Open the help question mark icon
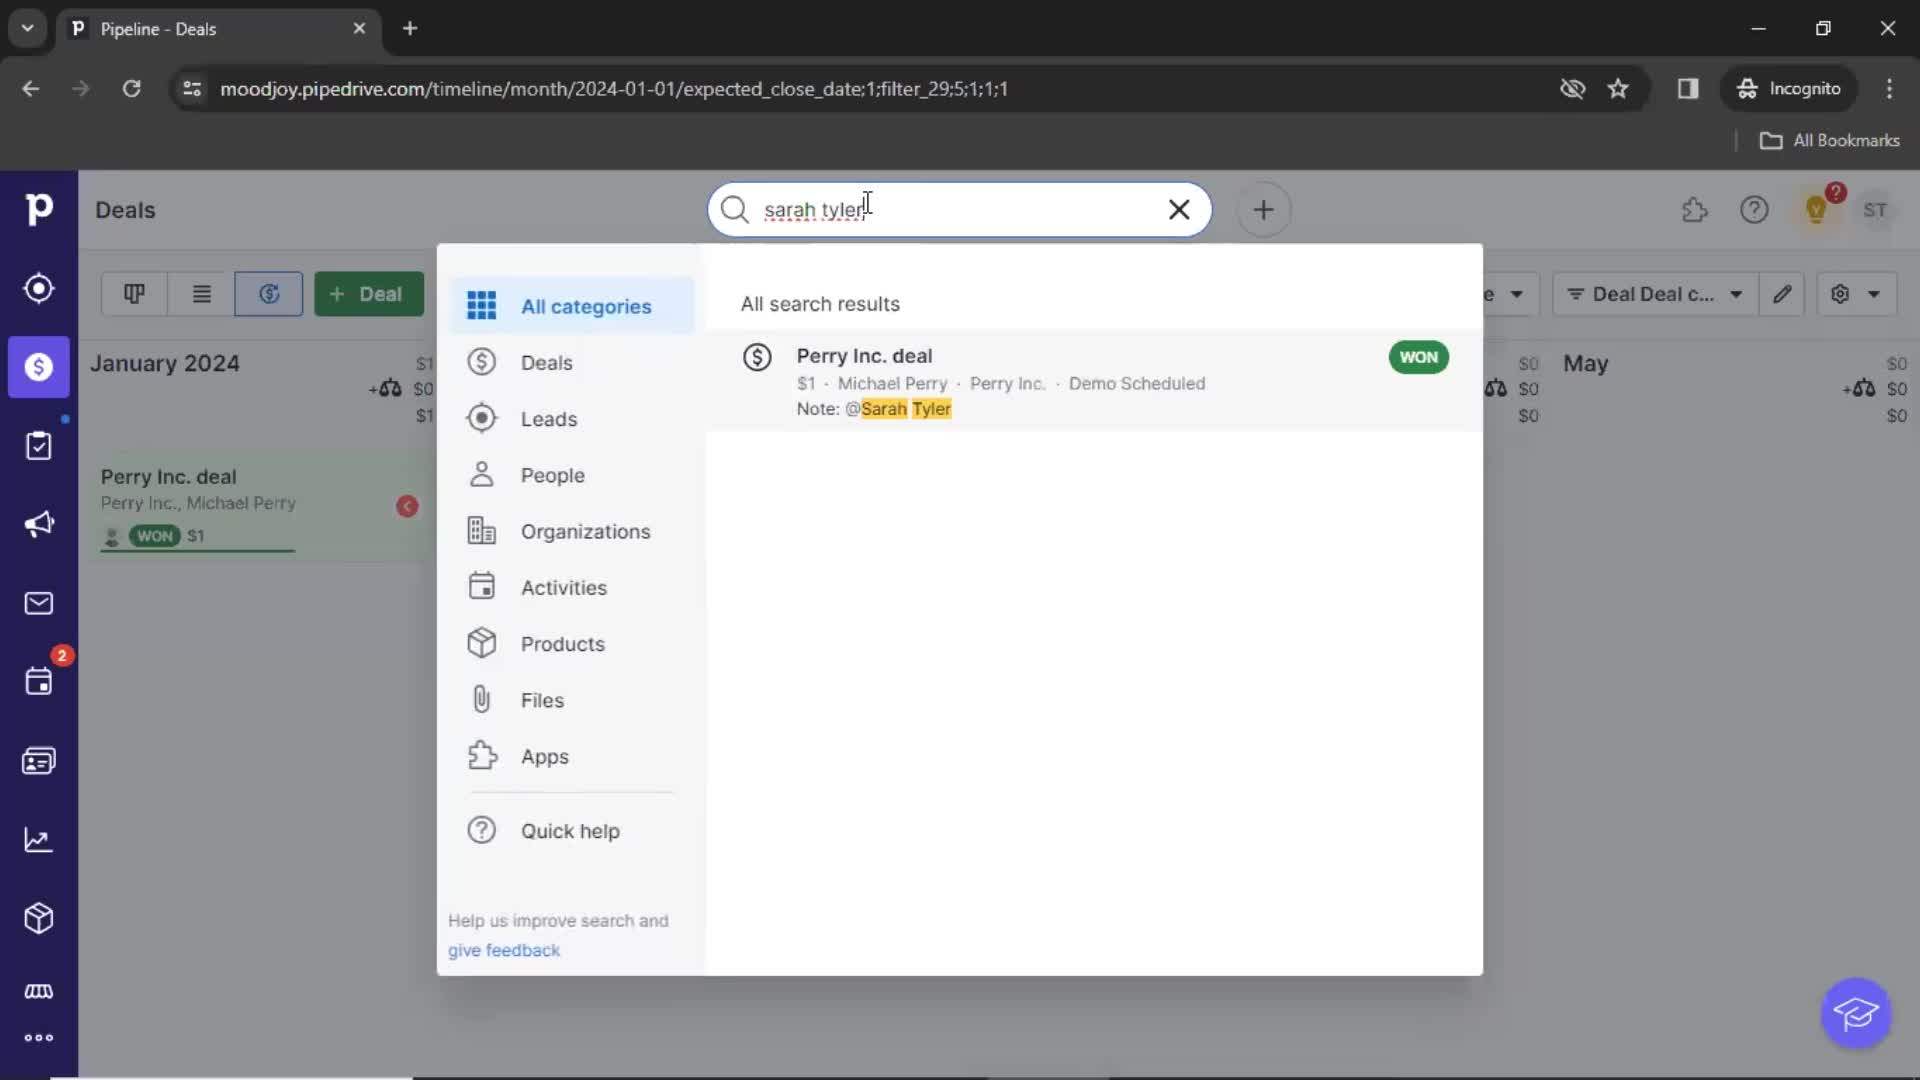 coord(1754,210)
